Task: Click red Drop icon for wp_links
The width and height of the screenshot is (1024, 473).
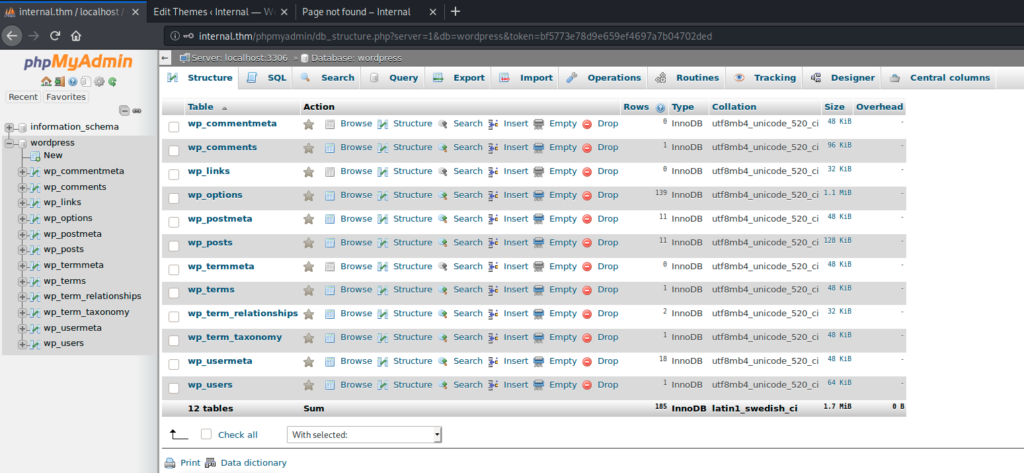Action: pyautogui.click(x=587, y=172)
